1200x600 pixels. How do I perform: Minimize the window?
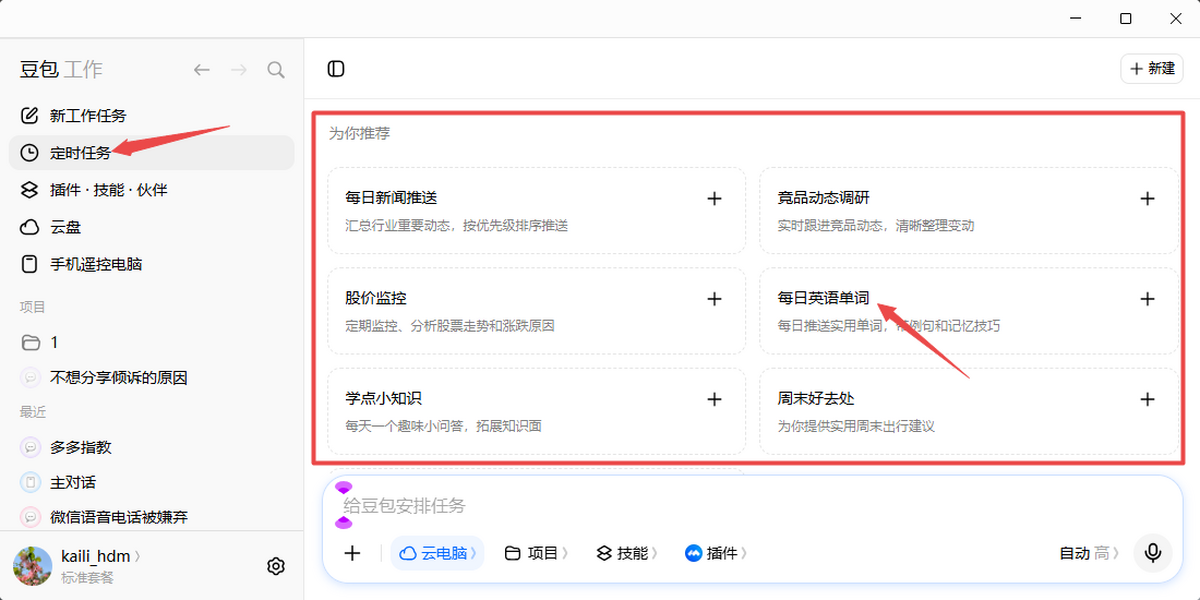(x=1076, y=19)
